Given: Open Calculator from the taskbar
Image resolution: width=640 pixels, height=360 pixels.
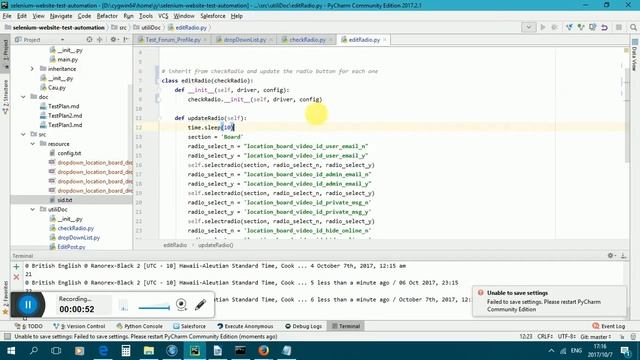Looking at the screenshot, I should tap(126, 351).
